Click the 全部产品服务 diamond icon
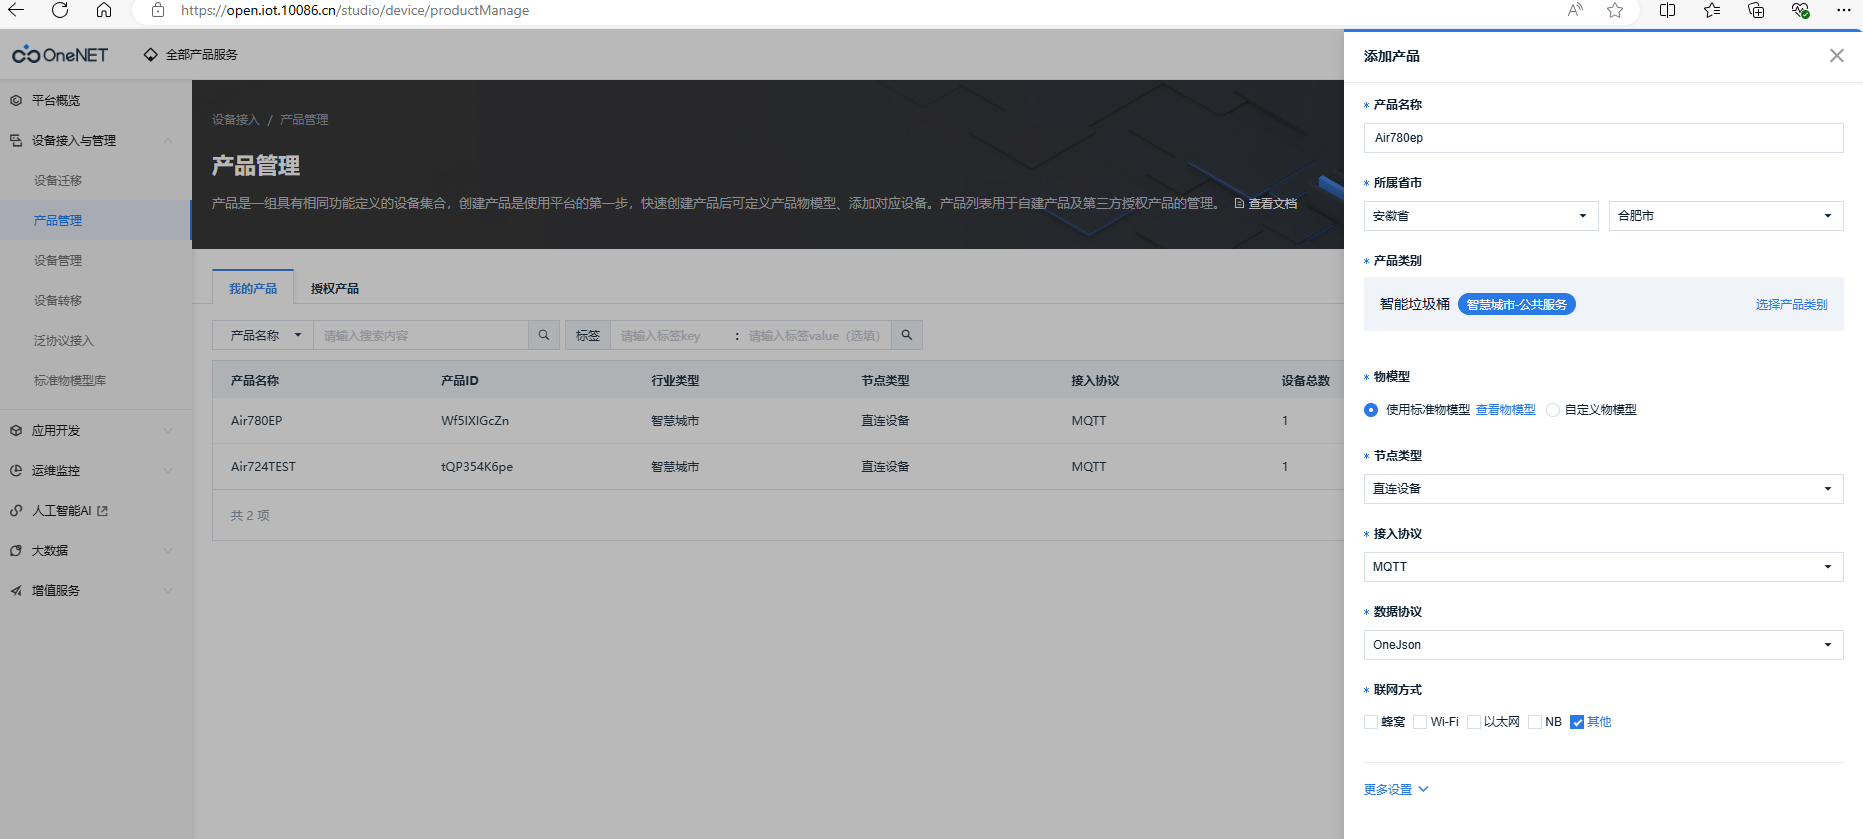 tap(150, 55)
